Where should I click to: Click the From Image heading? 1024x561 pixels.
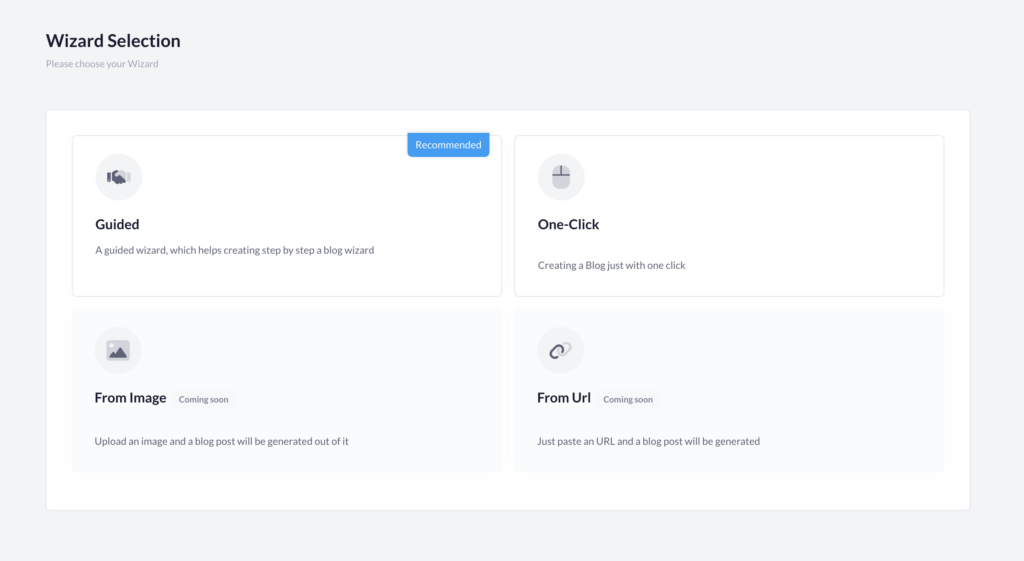pyautogui.click(x=131, y=398)
